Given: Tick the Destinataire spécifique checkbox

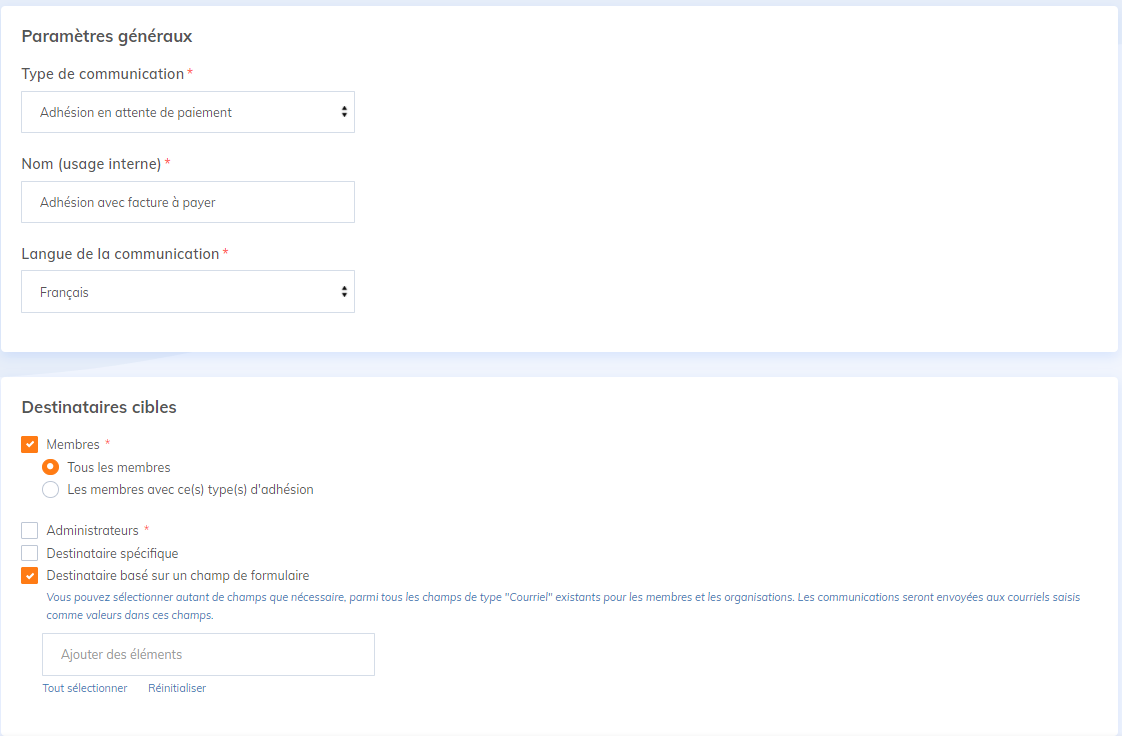Looking at the screenshot, I should click(30, 553).
